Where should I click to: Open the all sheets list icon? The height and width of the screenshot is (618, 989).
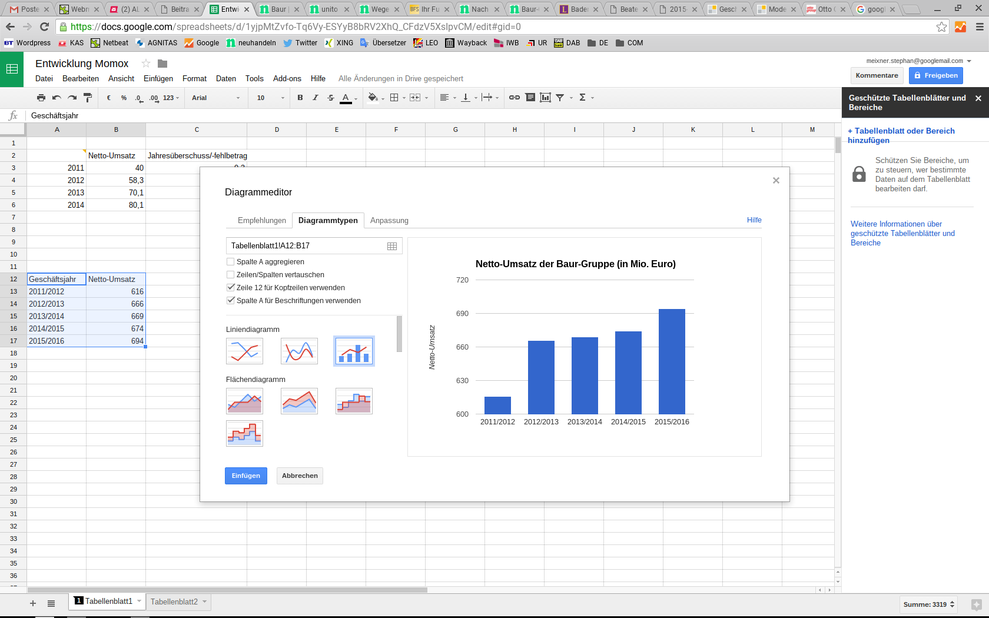[51, 603]
